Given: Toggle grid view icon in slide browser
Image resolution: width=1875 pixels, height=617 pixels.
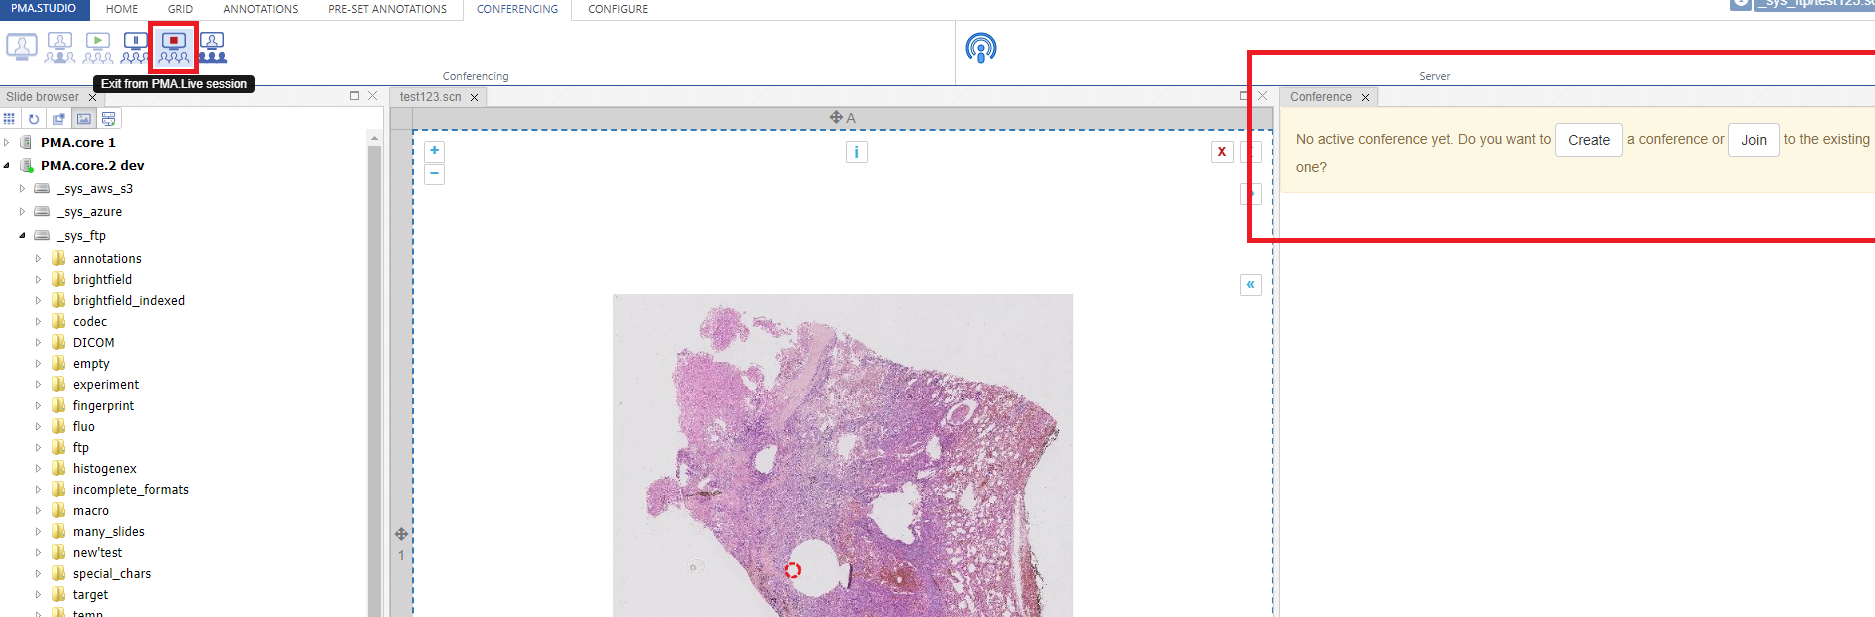Looking at the screenshot, I should [10, 119].
